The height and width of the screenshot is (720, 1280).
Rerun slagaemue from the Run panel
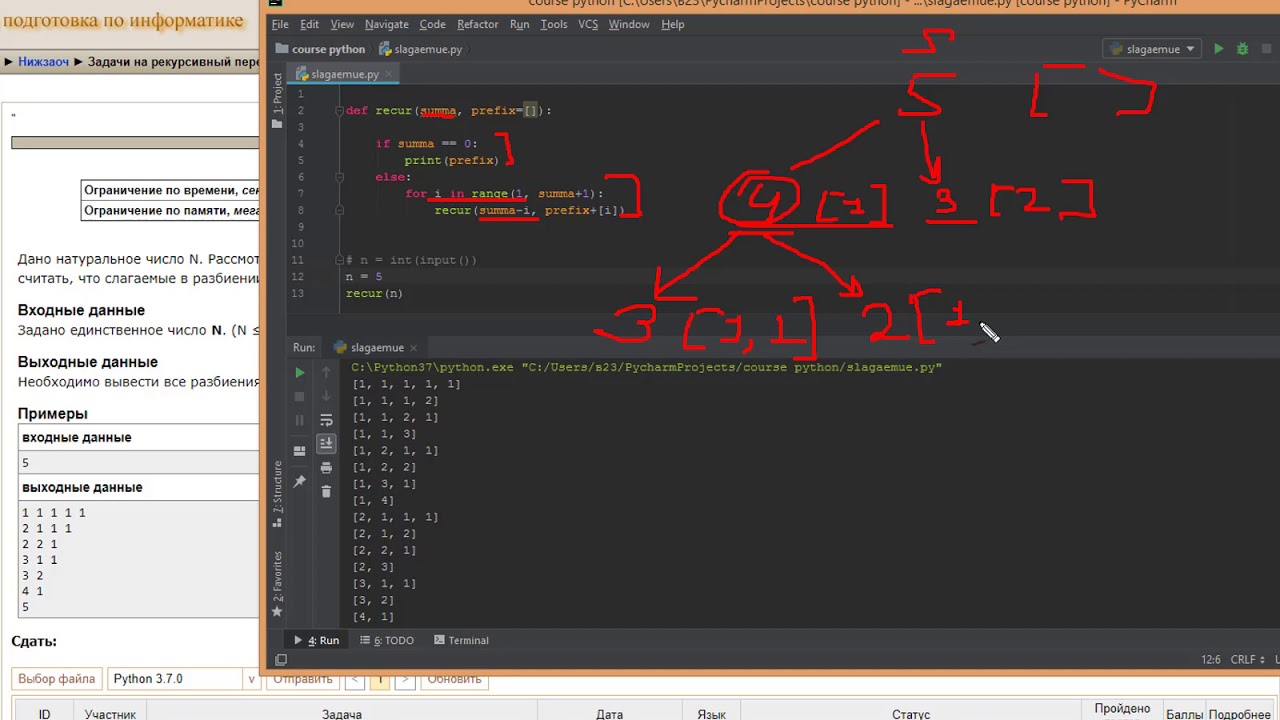pos(299,372)
